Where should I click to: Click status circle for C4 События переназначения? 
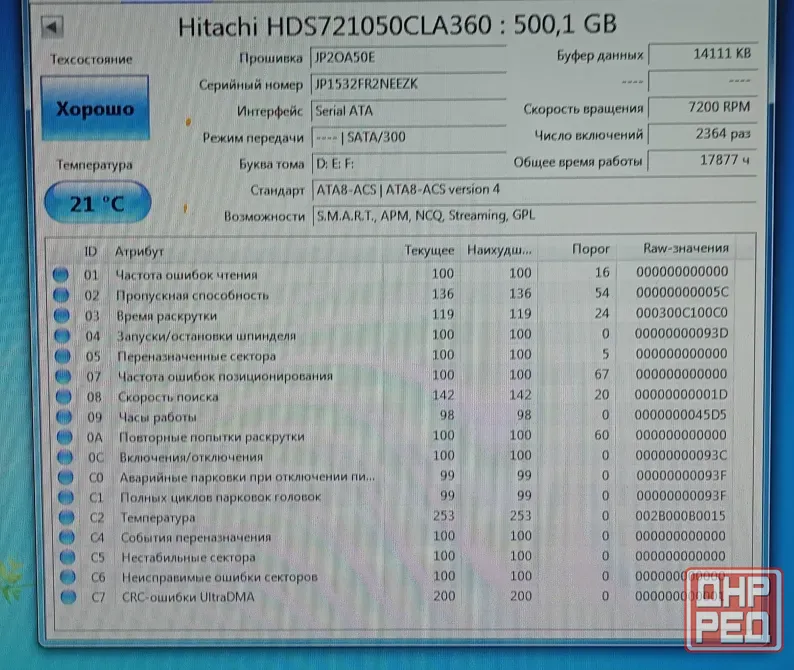click(67, 537)
